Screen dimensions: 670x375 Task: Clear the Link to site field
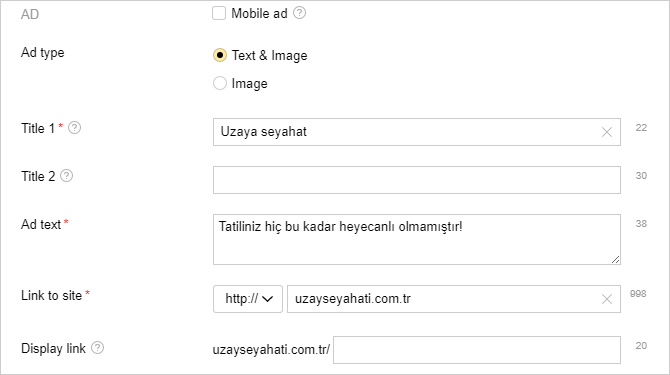tap(607, 299)
